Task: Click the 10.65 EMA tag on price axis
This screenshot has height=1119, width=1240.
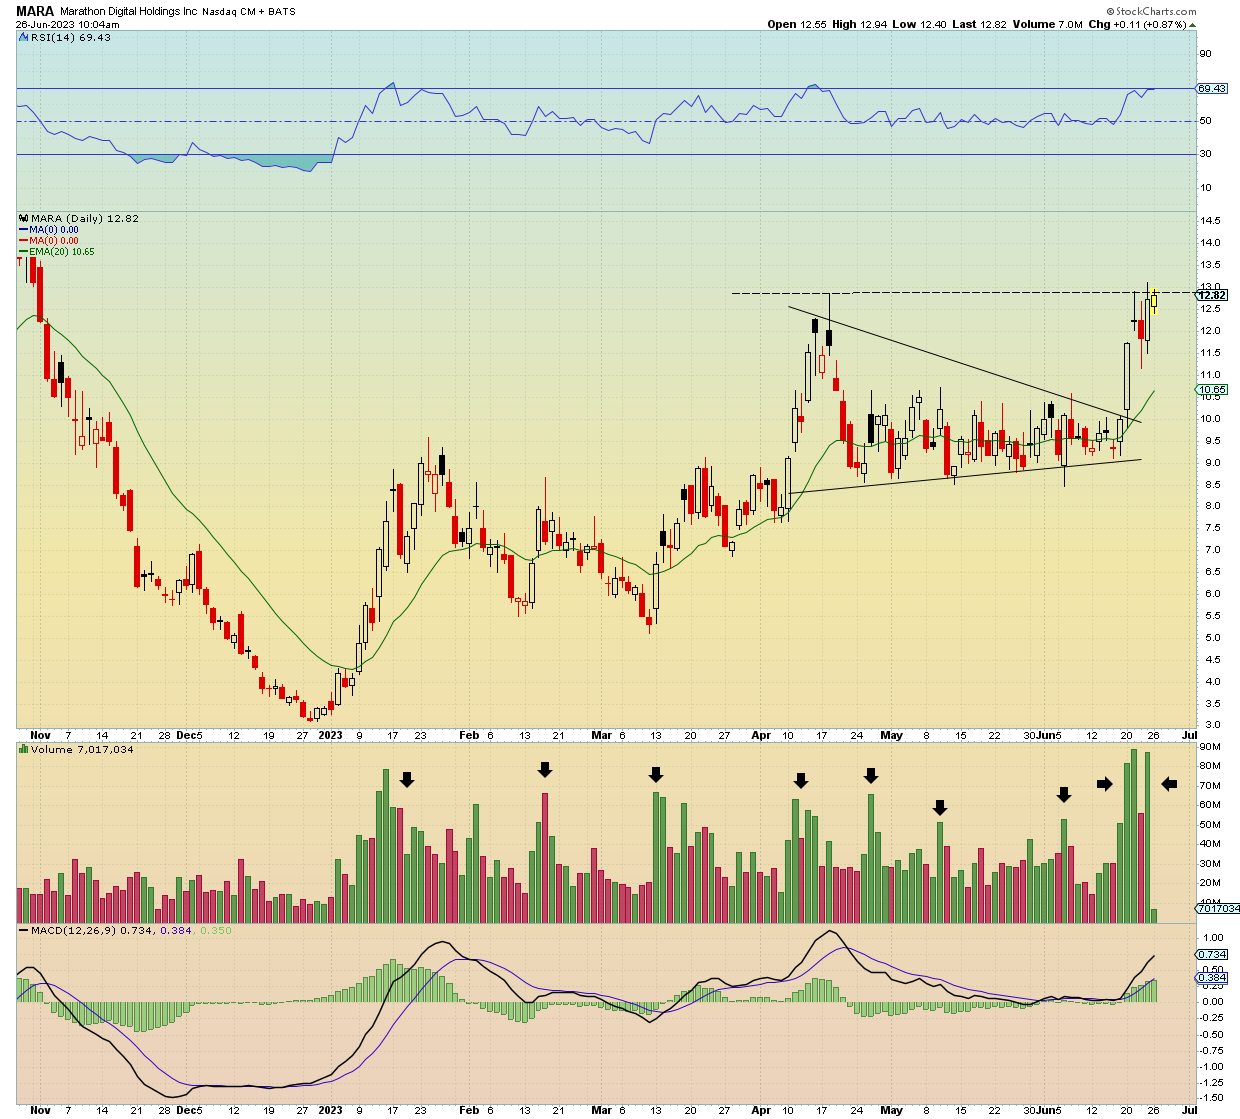Action: tap(1212, 390)
